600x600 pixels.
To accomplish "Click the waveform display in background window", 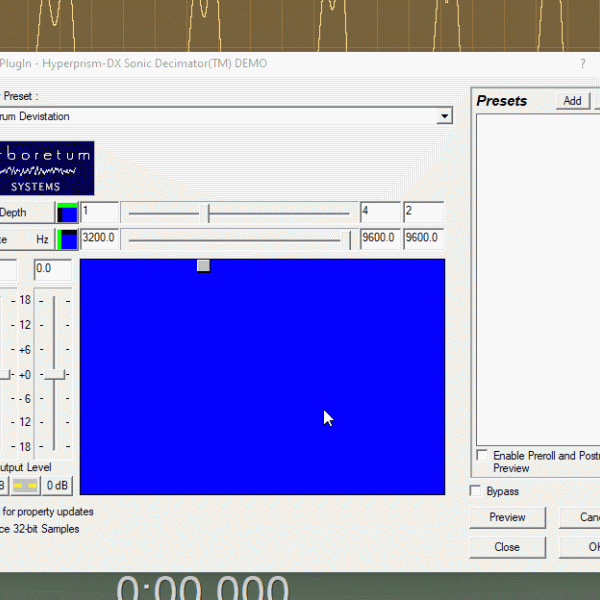I will tap(300, 25).
